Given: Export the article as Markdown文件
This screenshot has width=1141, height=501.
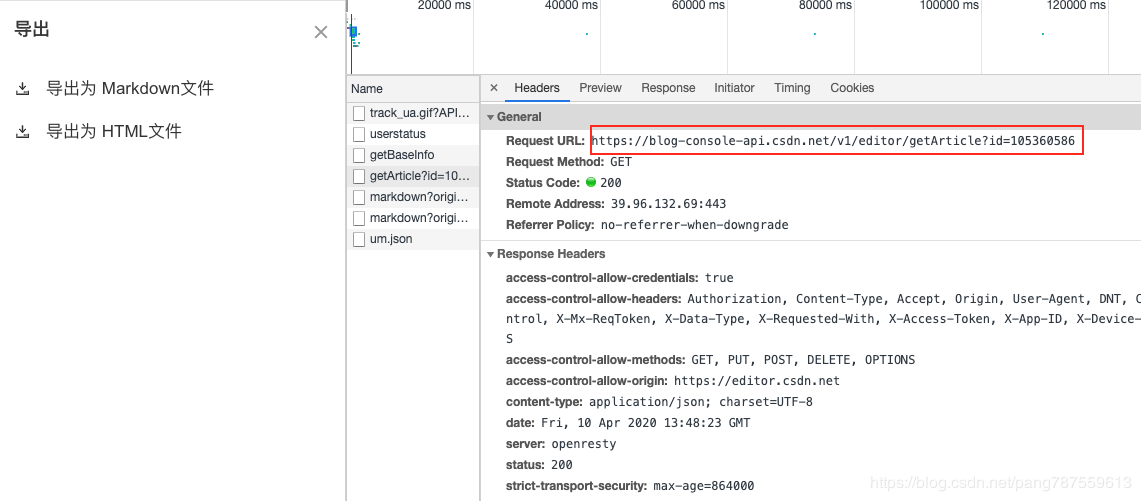Looking at the screenshot, I should (x=130, y=89).
